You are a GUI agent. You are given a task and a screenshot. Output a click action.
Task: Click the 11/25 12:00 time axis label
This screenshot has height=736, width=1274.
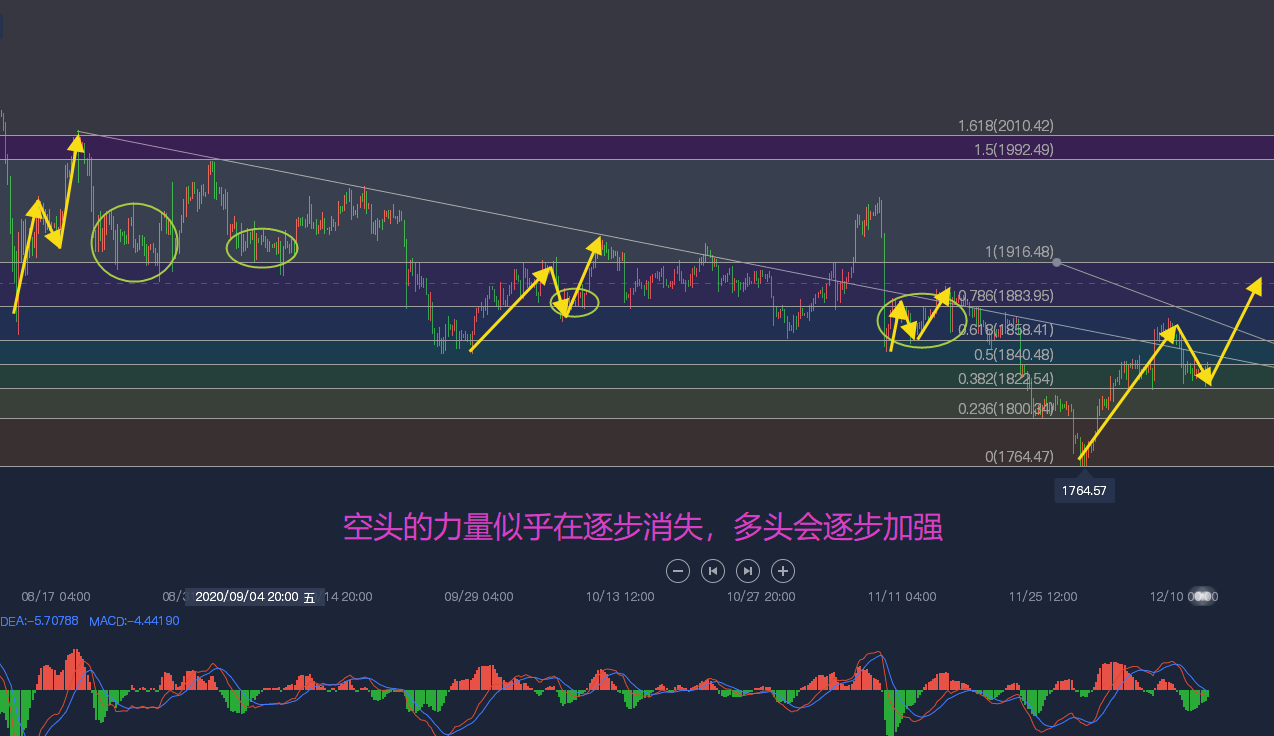(x=1043, y=597)
